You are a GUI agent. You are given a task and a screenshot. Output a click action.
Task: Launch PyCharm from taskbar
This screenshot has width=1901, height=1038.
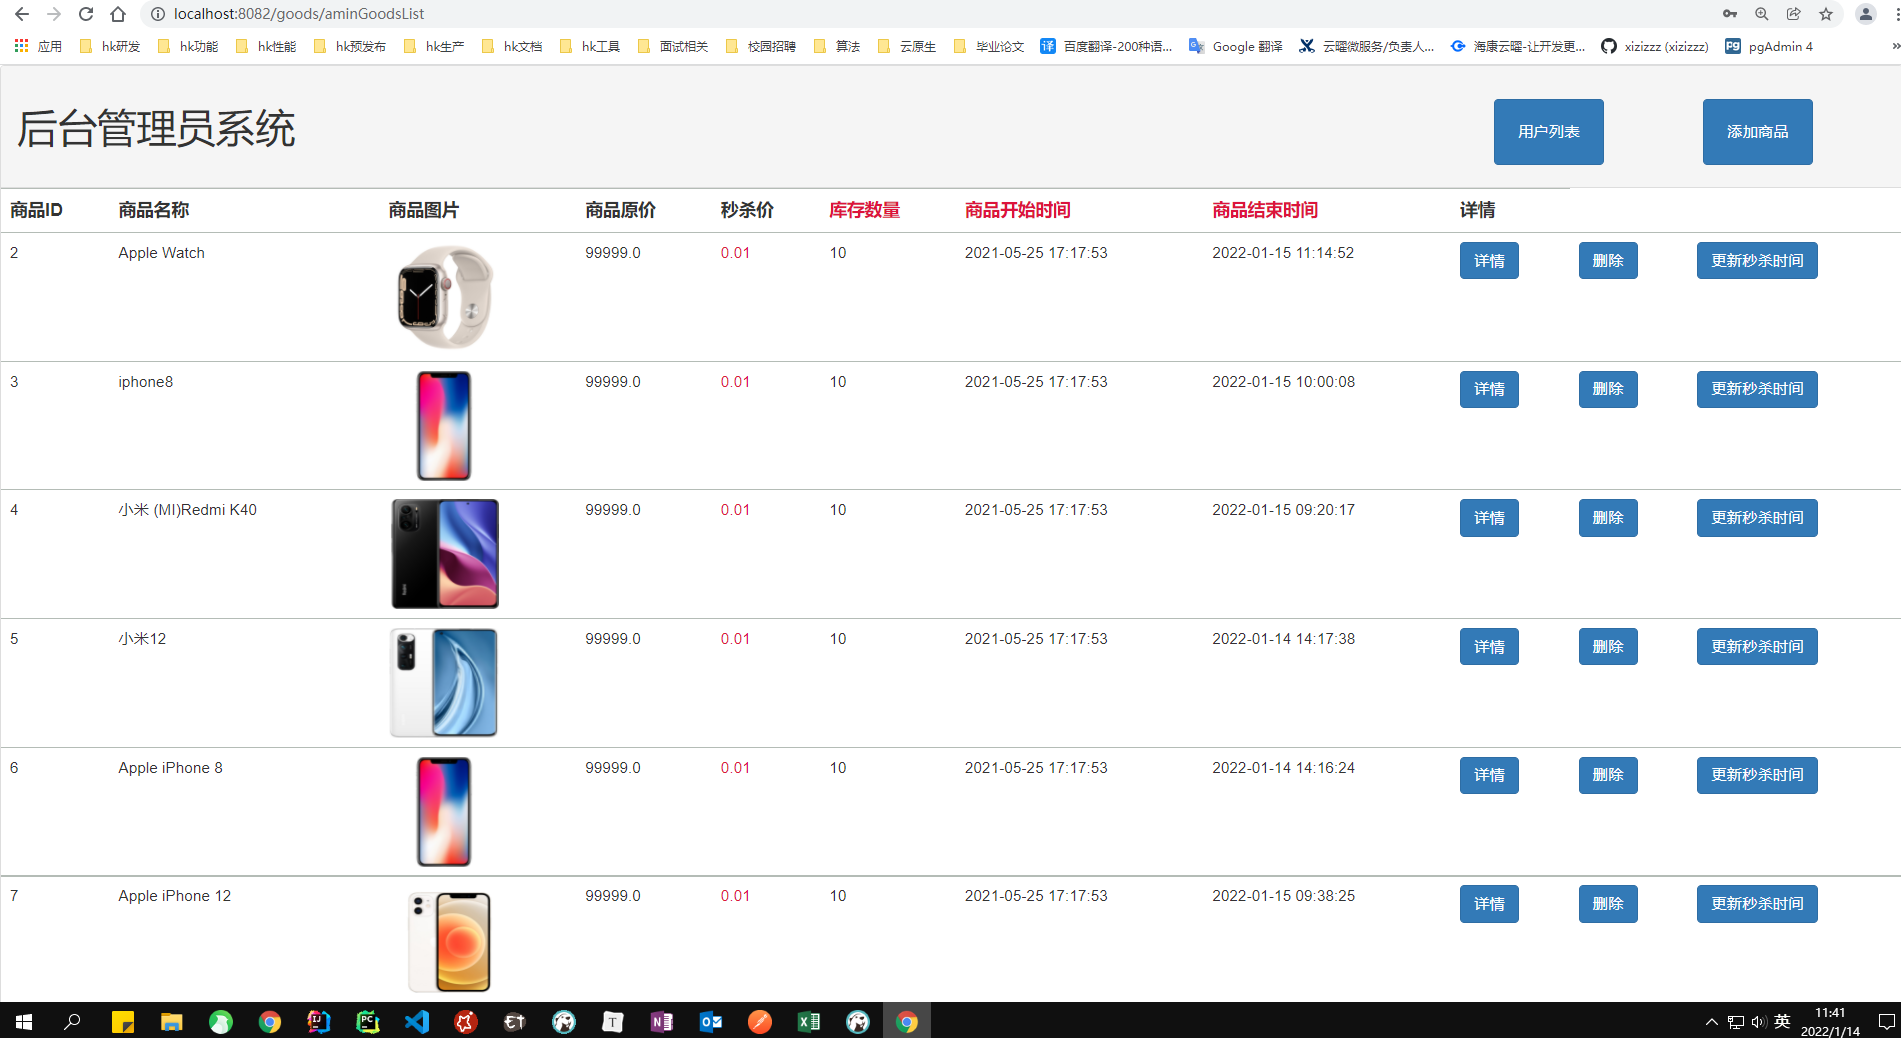pyautogui.click(x=367, y=1021)
